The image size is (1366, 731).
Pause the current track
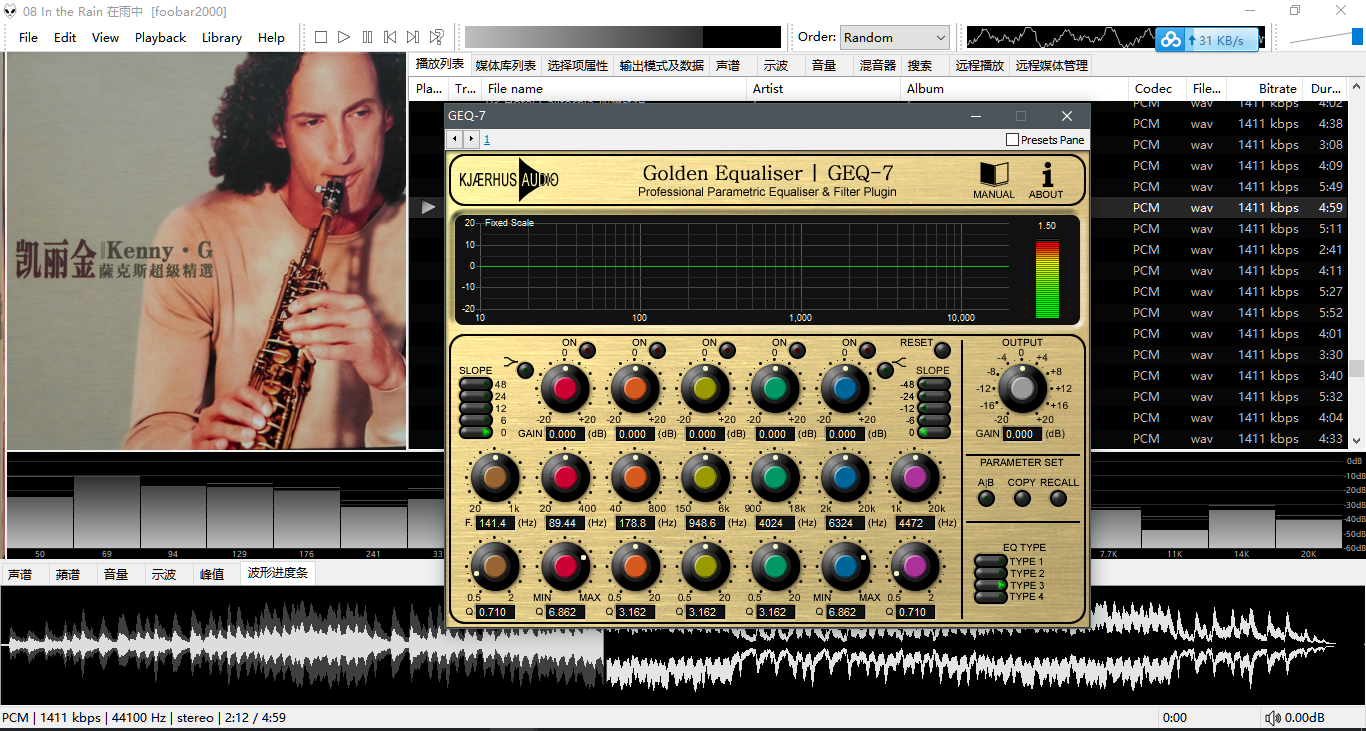coord(367,37)
